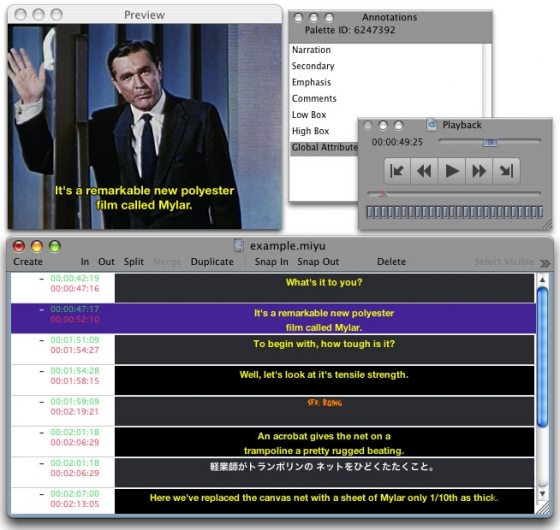Click Snap In in the toolbar
Viewport: 560px width, 530px height.
tap(271, 262)
